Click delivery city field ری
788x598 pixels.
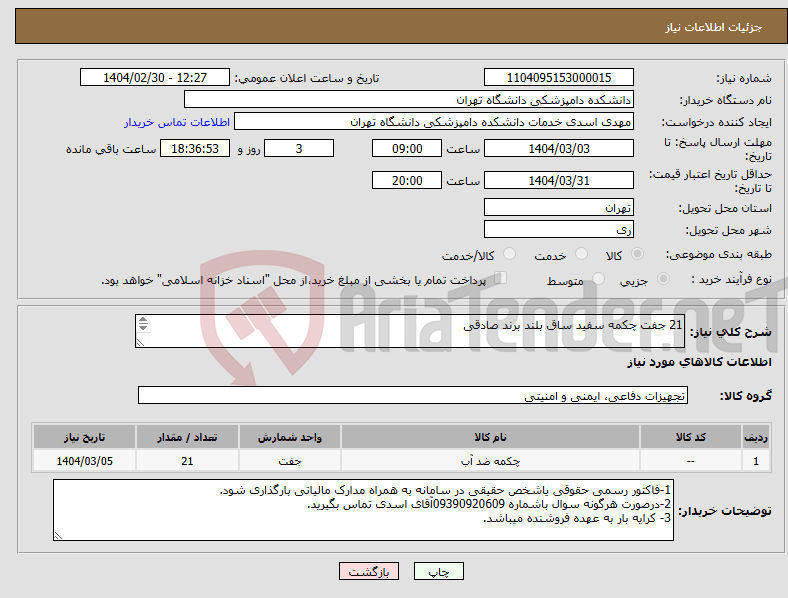tap(558, 229)
